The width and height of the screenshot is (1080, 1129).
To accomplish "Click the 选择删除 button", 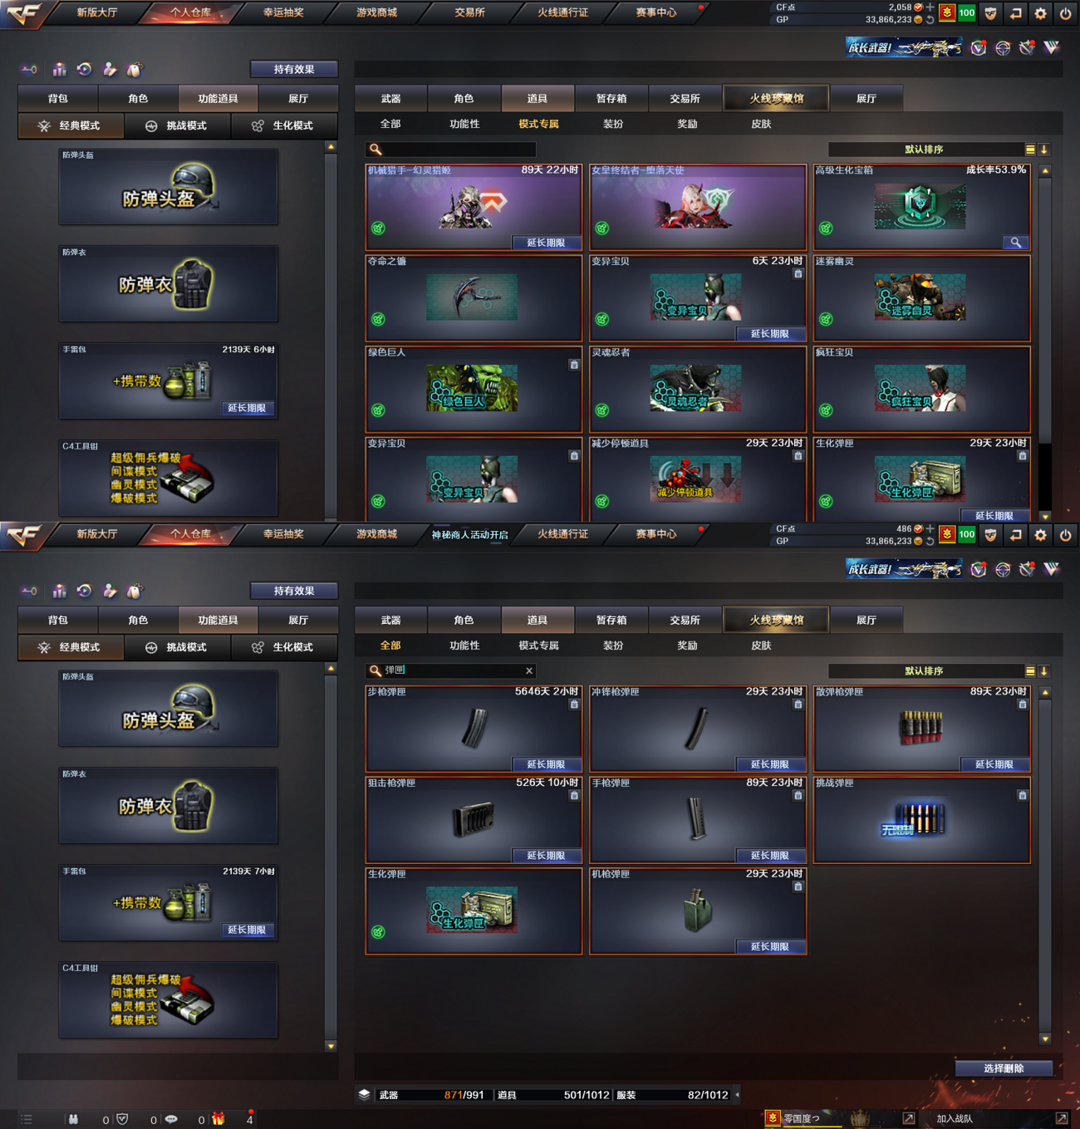I will click(x=1004, y=1069).
